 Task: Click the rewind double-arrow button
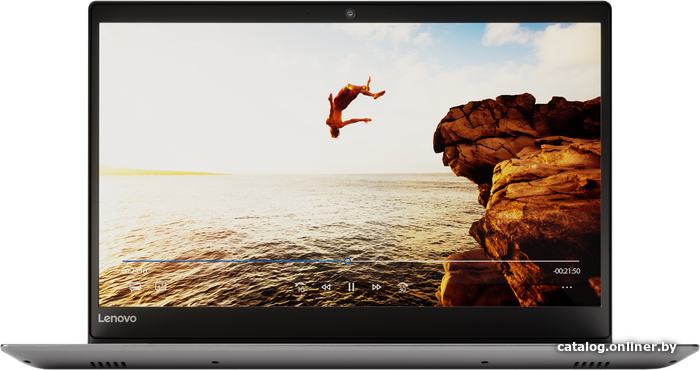click(x=326, y=287)
